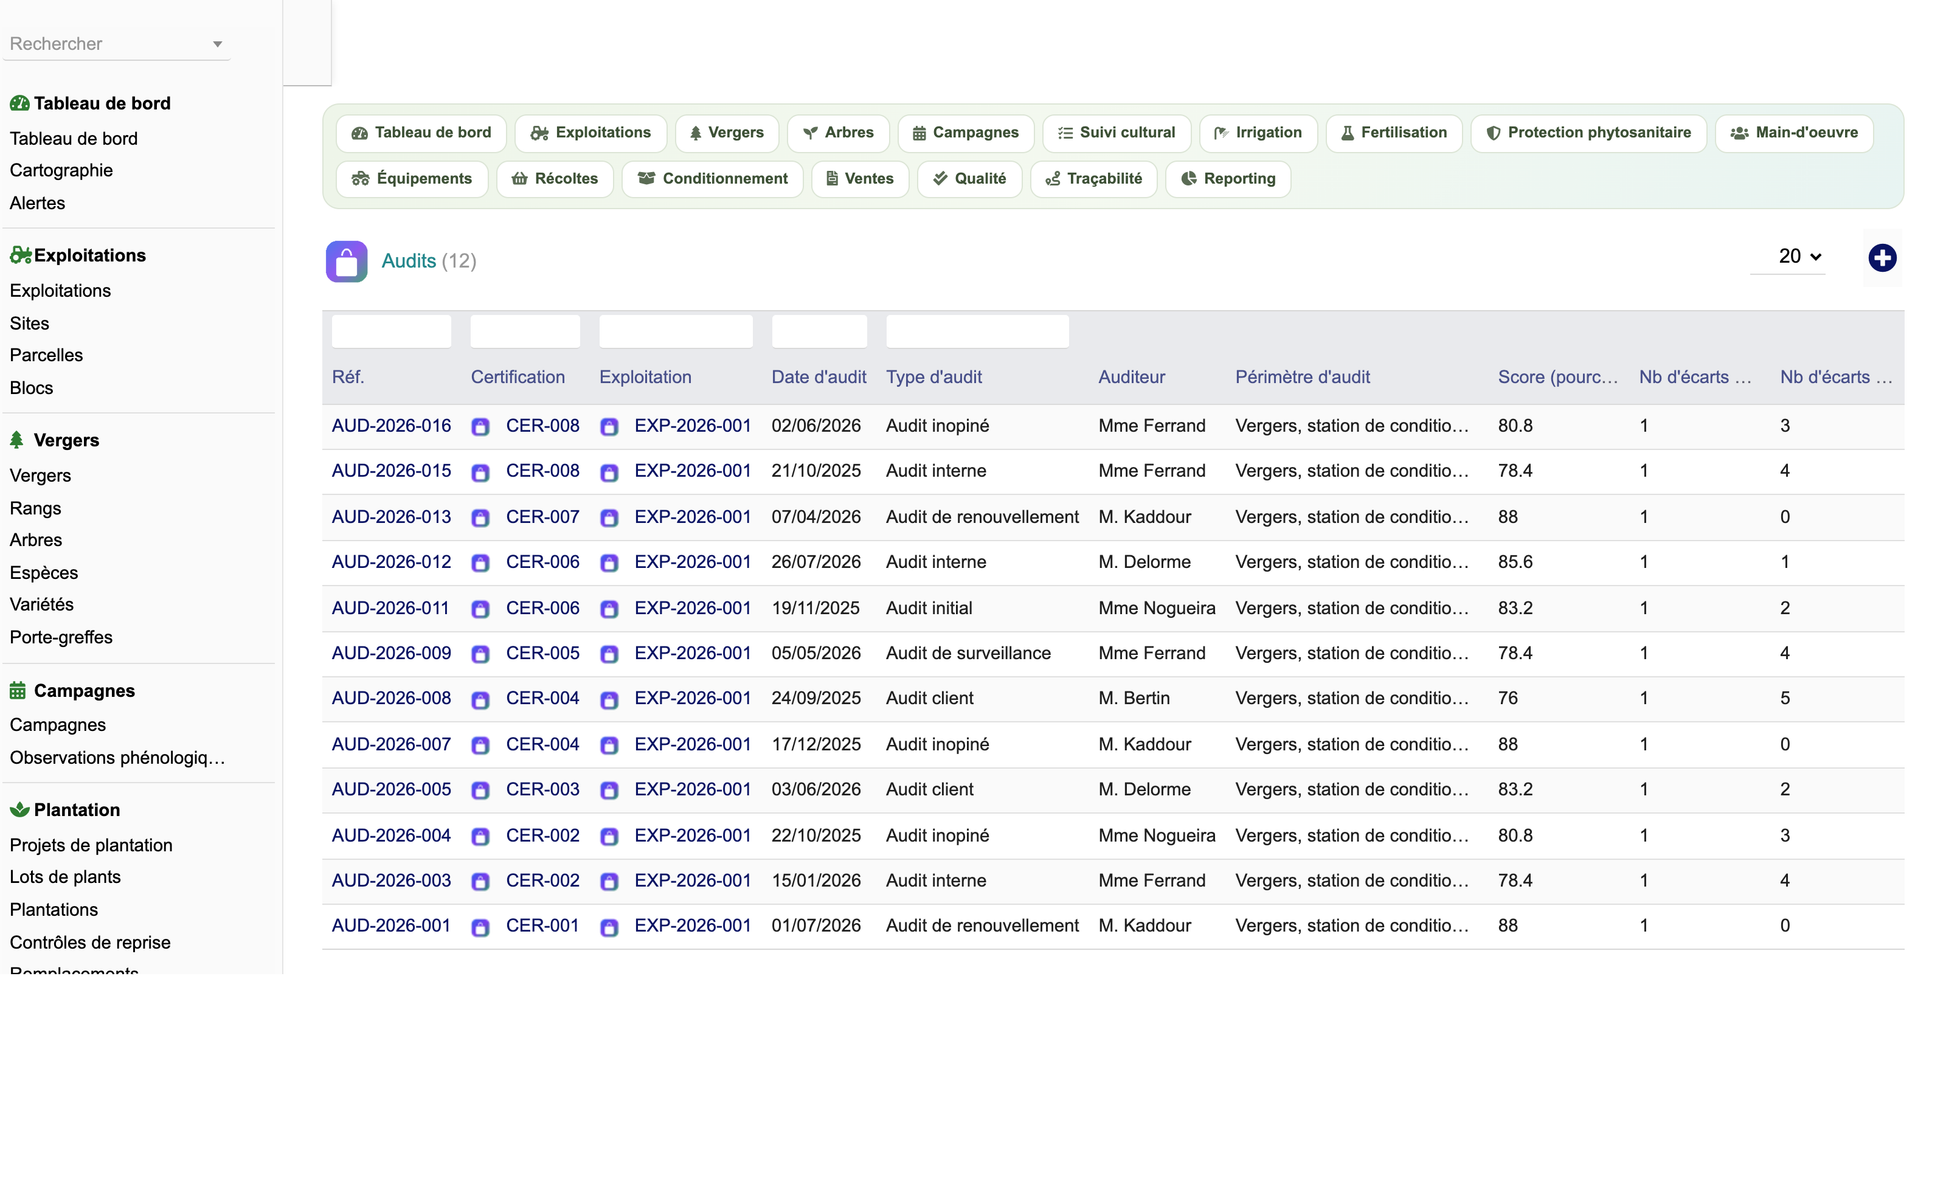Click certification icon in AUD-2026-005 row

481,790
